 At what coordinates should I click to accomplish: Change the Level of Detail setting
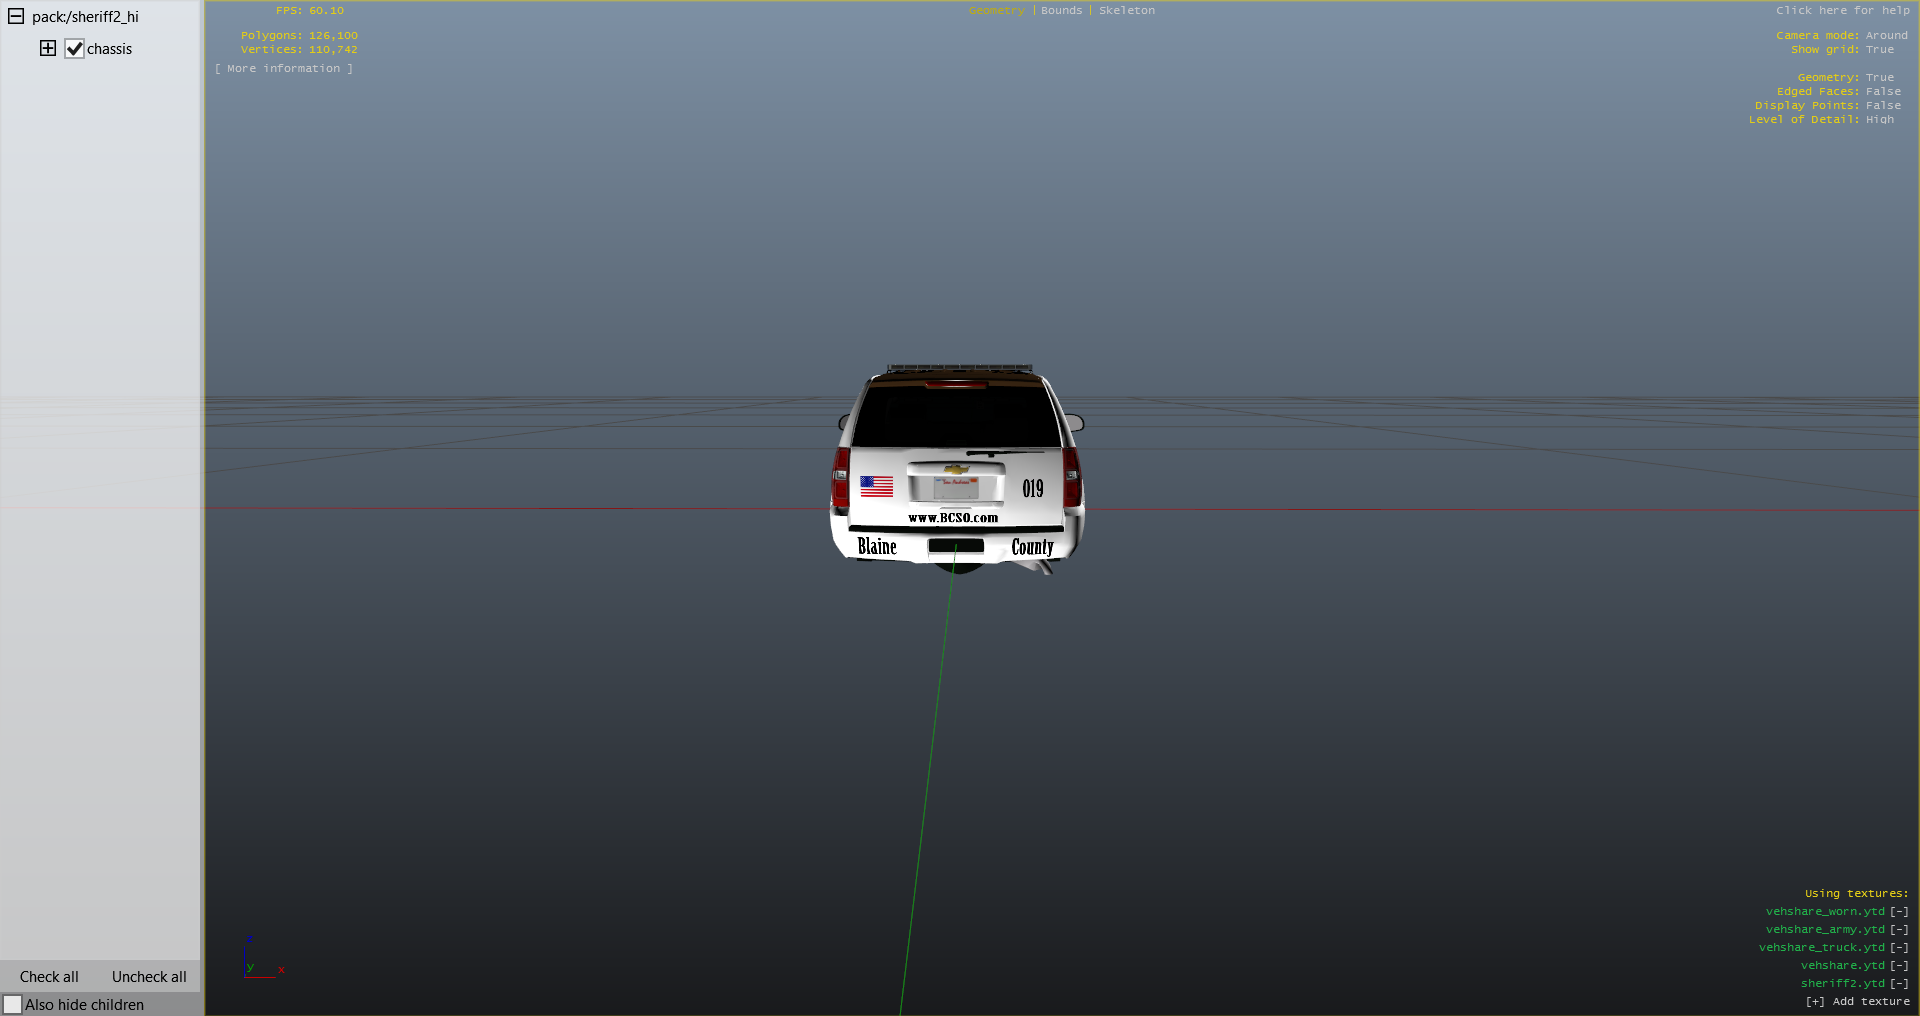[x=1879, y=120]
